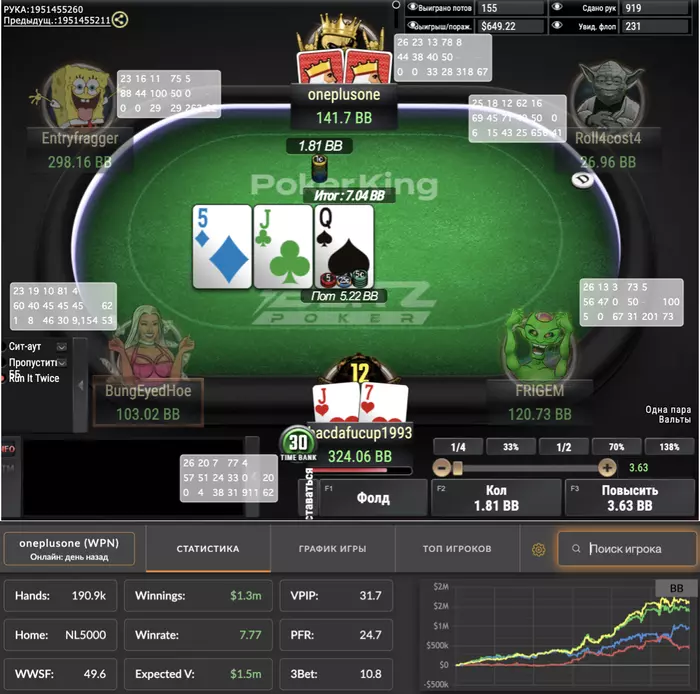Click the Повысить 3.63 BB button
Viewport: 700px width, 694px height.
tap(629, 498)
